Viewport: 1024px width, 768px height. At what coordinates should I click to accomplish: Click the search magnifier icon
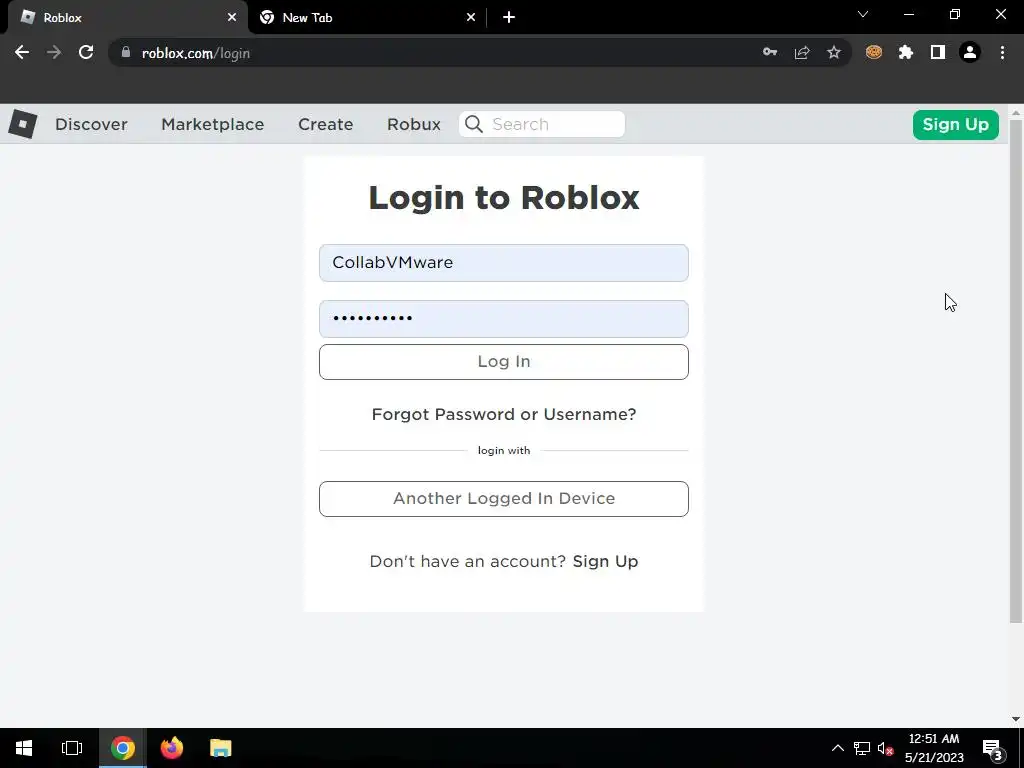[474, 124]
